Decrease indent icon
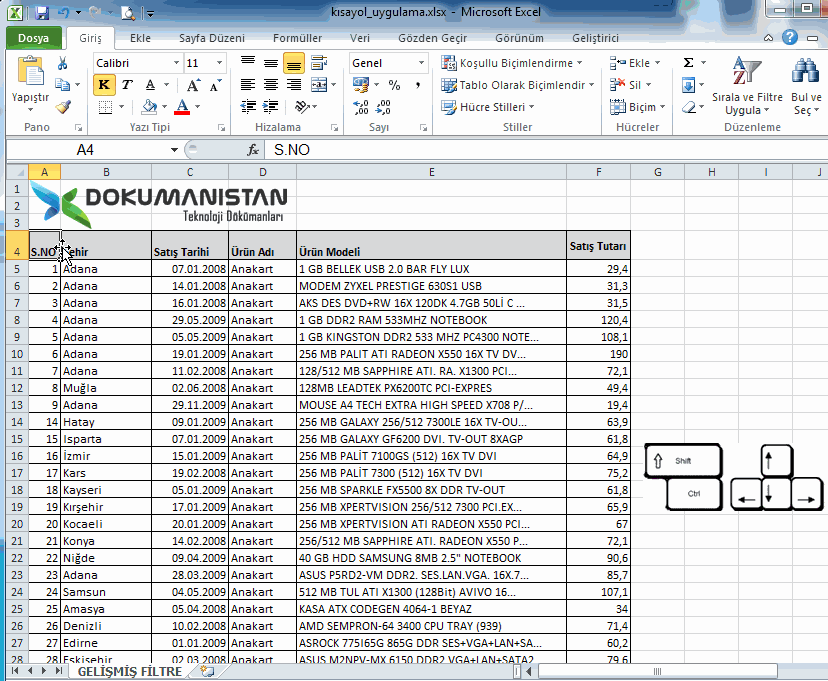 pyautogui.click(x=248, y=107)
